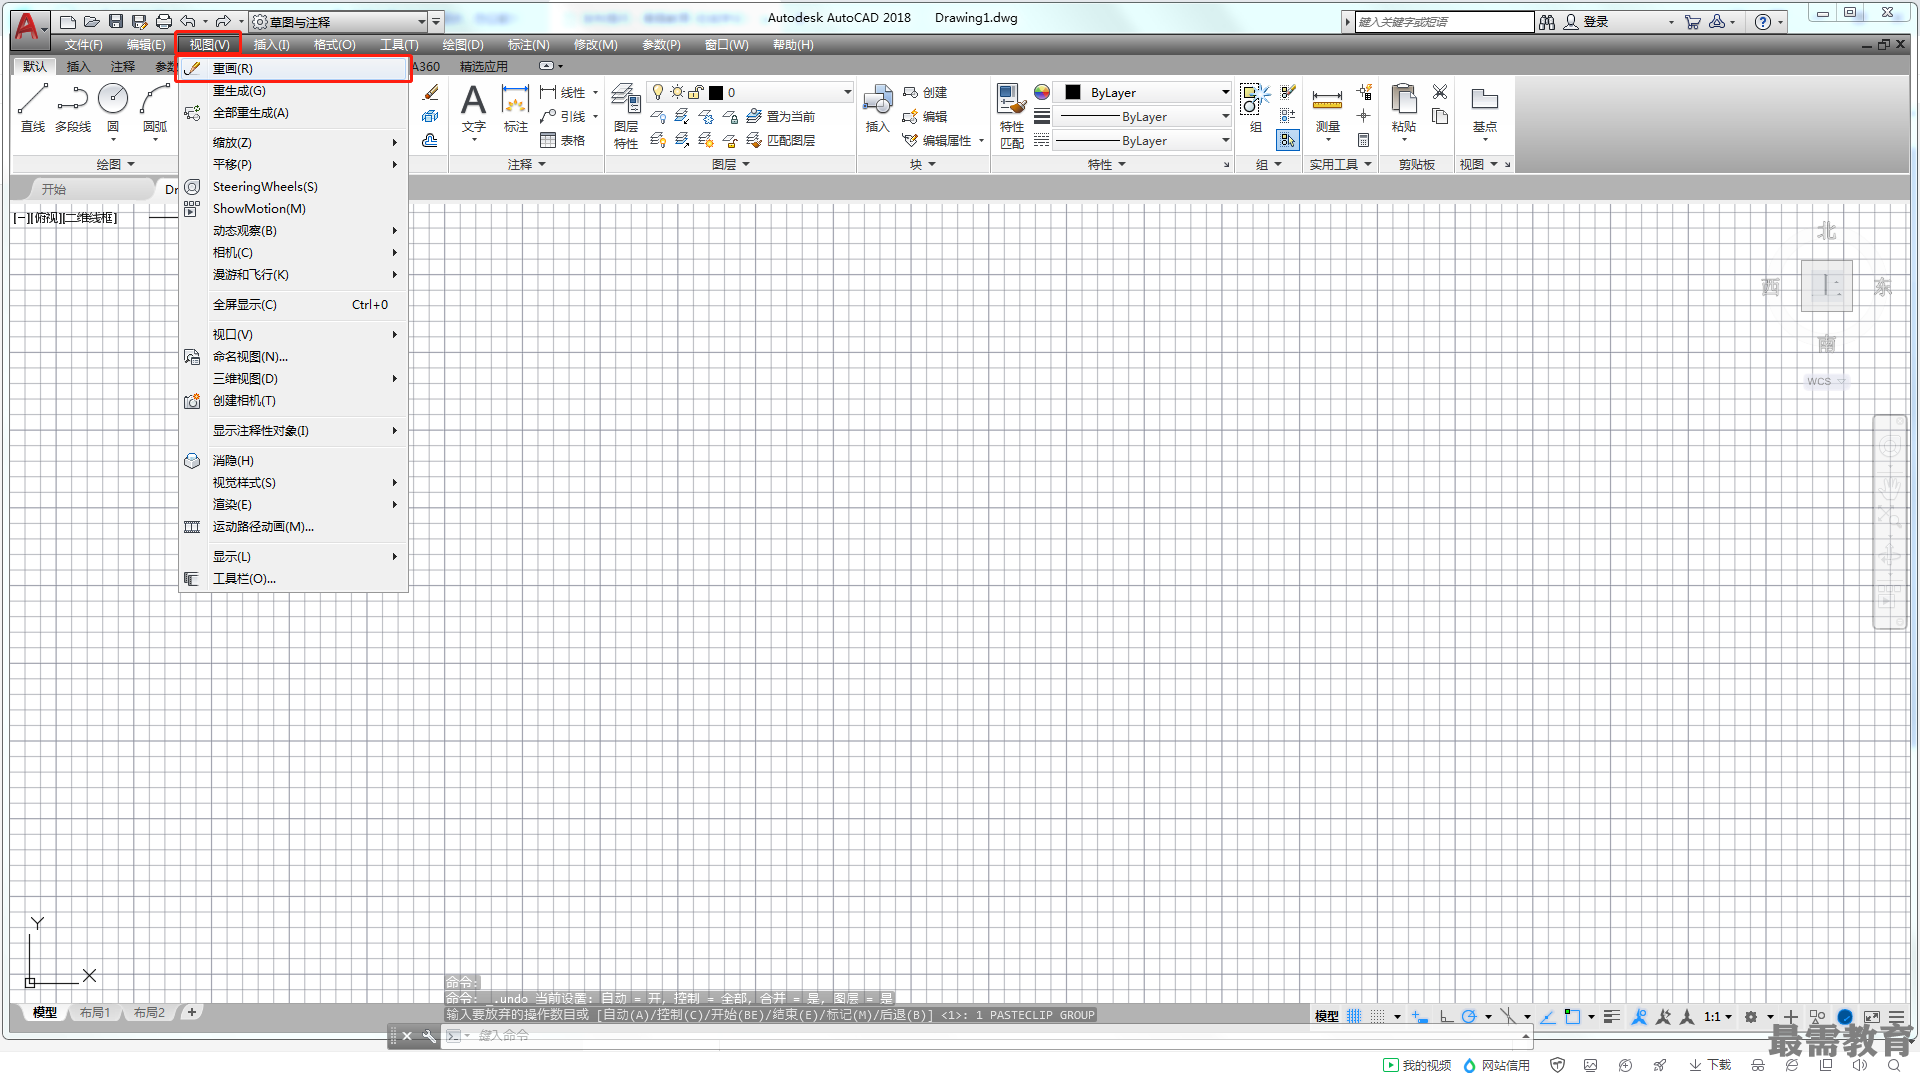
Task: Expand the 图层 panel arrow
Action: (746, 164)
